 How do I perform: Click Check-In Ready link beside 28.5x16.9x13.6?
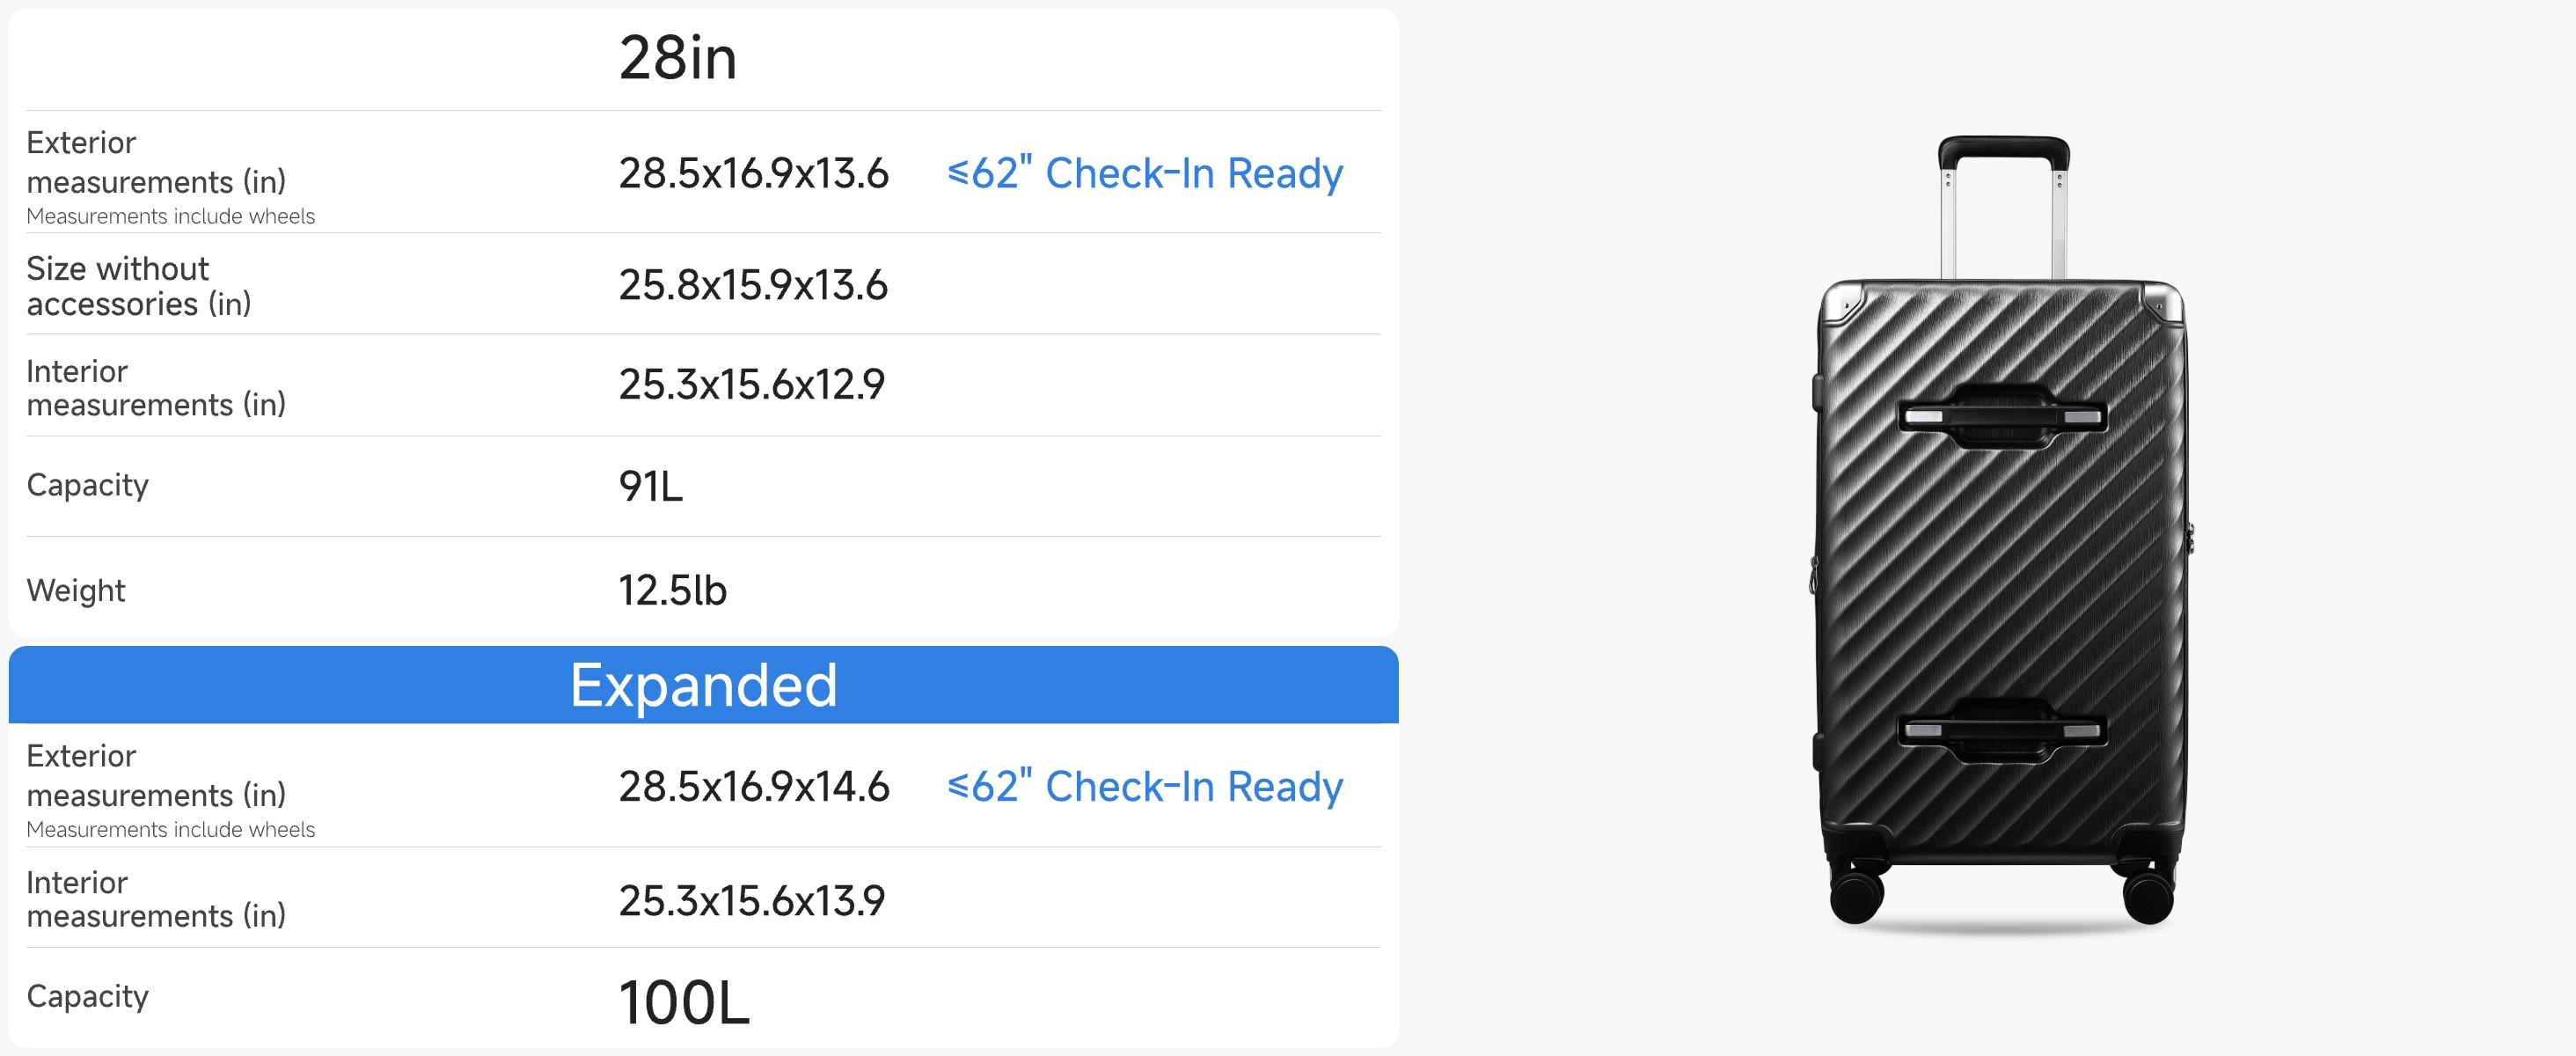point(1144,173)
